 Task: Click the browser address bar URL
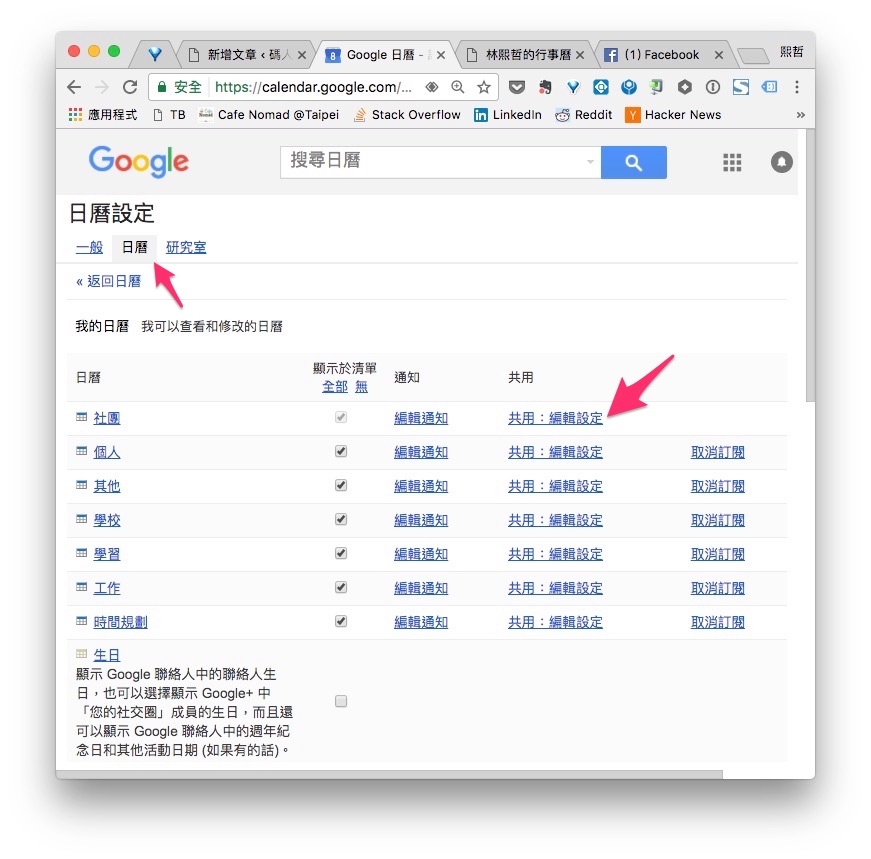pyautogui.click(x=313, y=87)
